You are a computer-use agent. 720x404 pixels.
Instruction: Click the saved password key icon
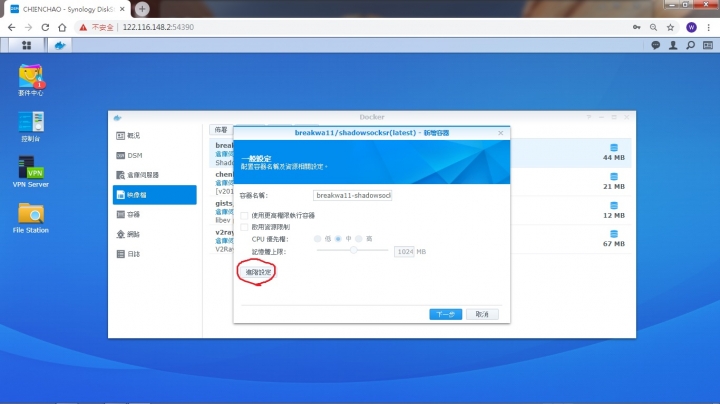pos(636,27)
